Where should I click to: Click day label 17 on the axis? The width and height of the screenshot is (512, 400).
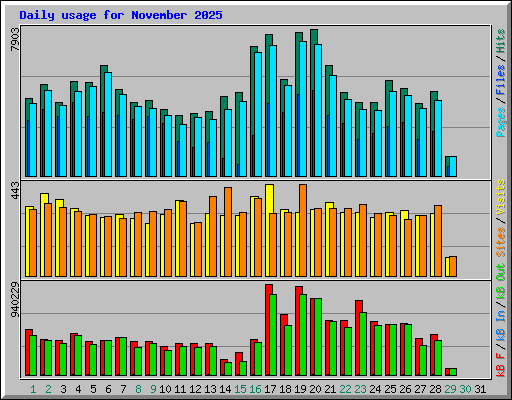270,389
